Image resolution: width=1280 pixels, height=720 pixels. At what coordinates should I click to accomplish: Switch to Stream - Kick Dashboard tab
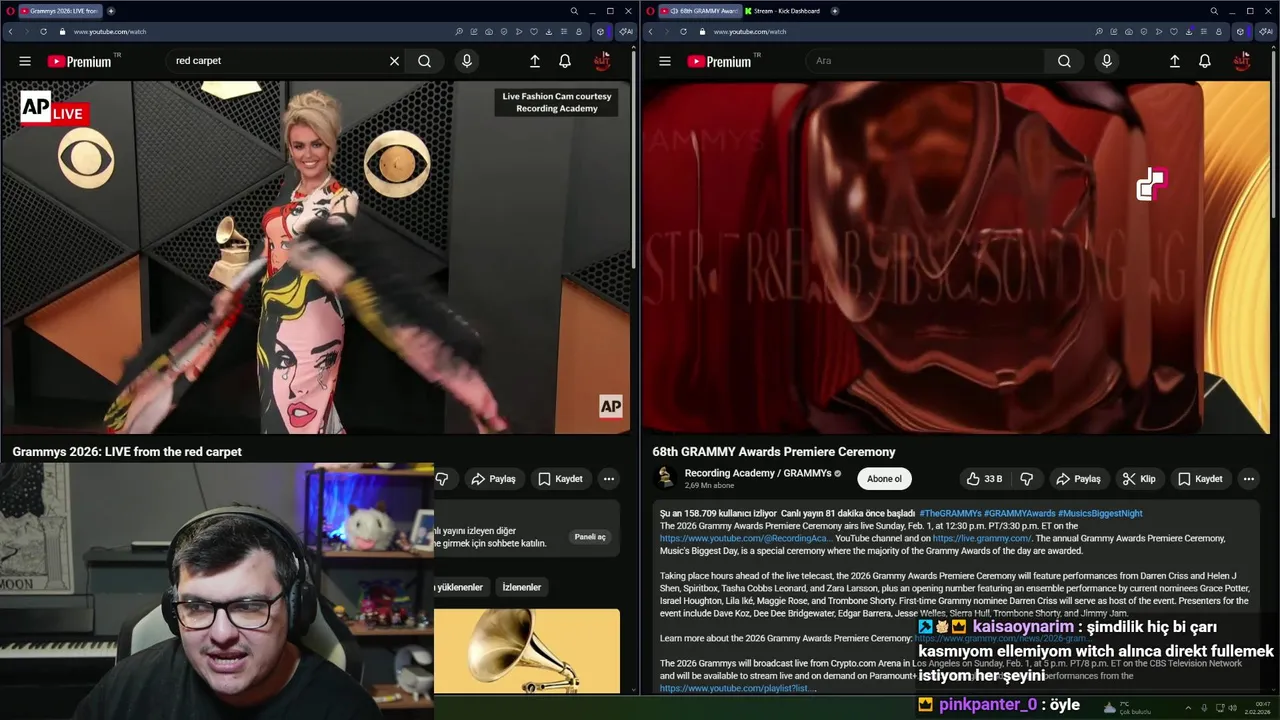783,11
